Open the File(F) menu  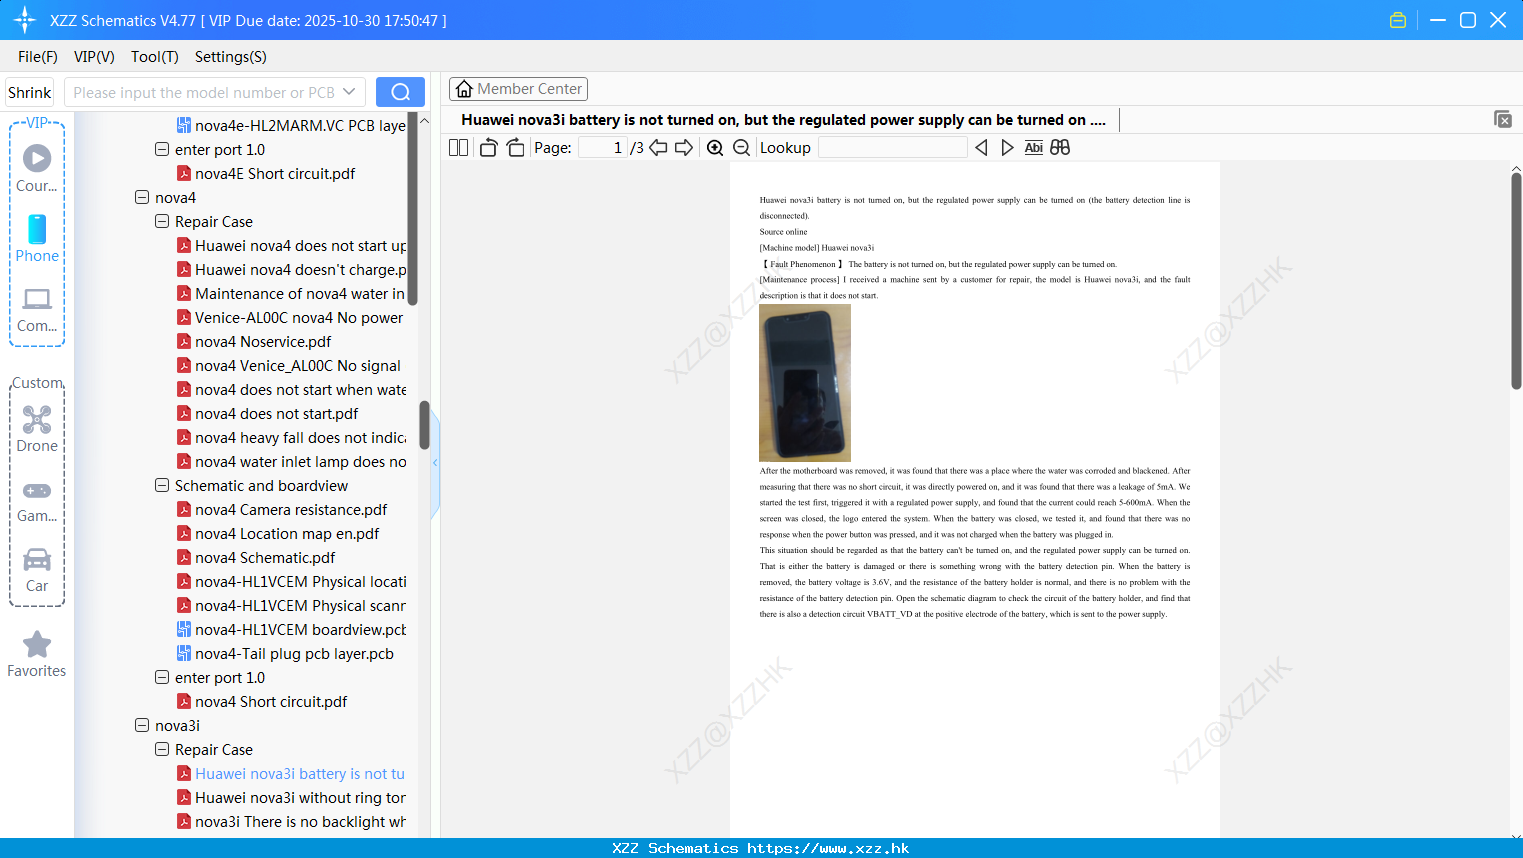[38, 56]
